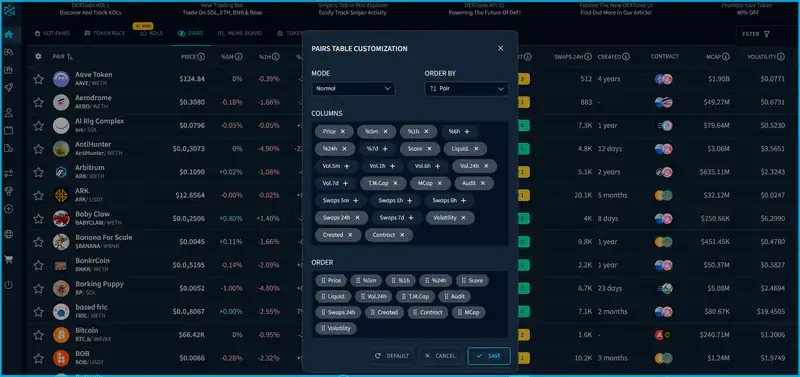Open the trophy icon in left sidebar
The height and width of the screenshot is (377, 800).
[x=8, y=191]
